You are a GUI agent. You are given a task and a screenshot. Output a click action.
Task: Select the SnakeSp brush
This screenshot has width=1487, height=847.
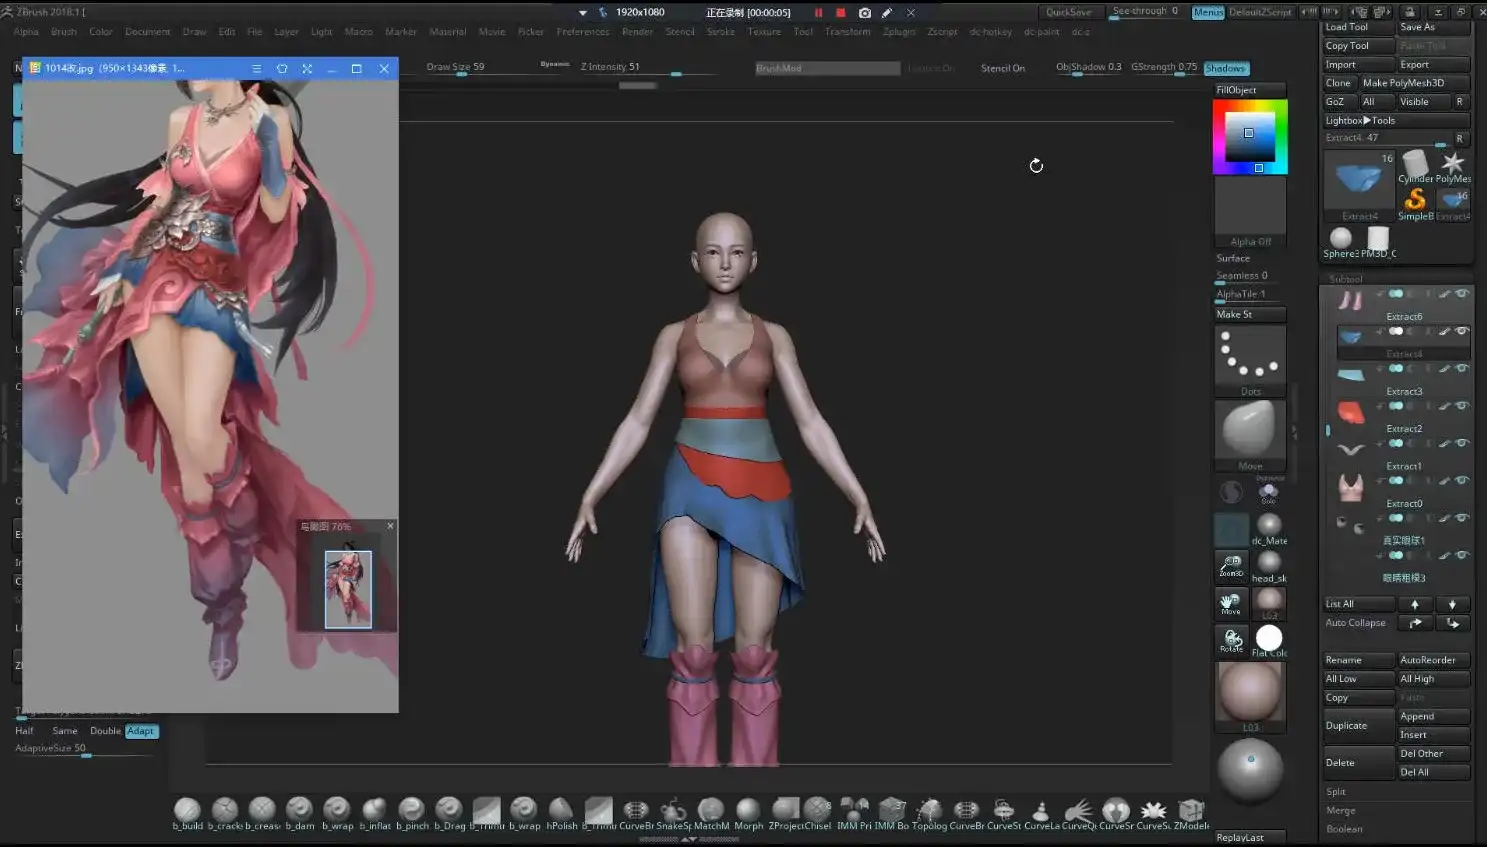(671, 812)
